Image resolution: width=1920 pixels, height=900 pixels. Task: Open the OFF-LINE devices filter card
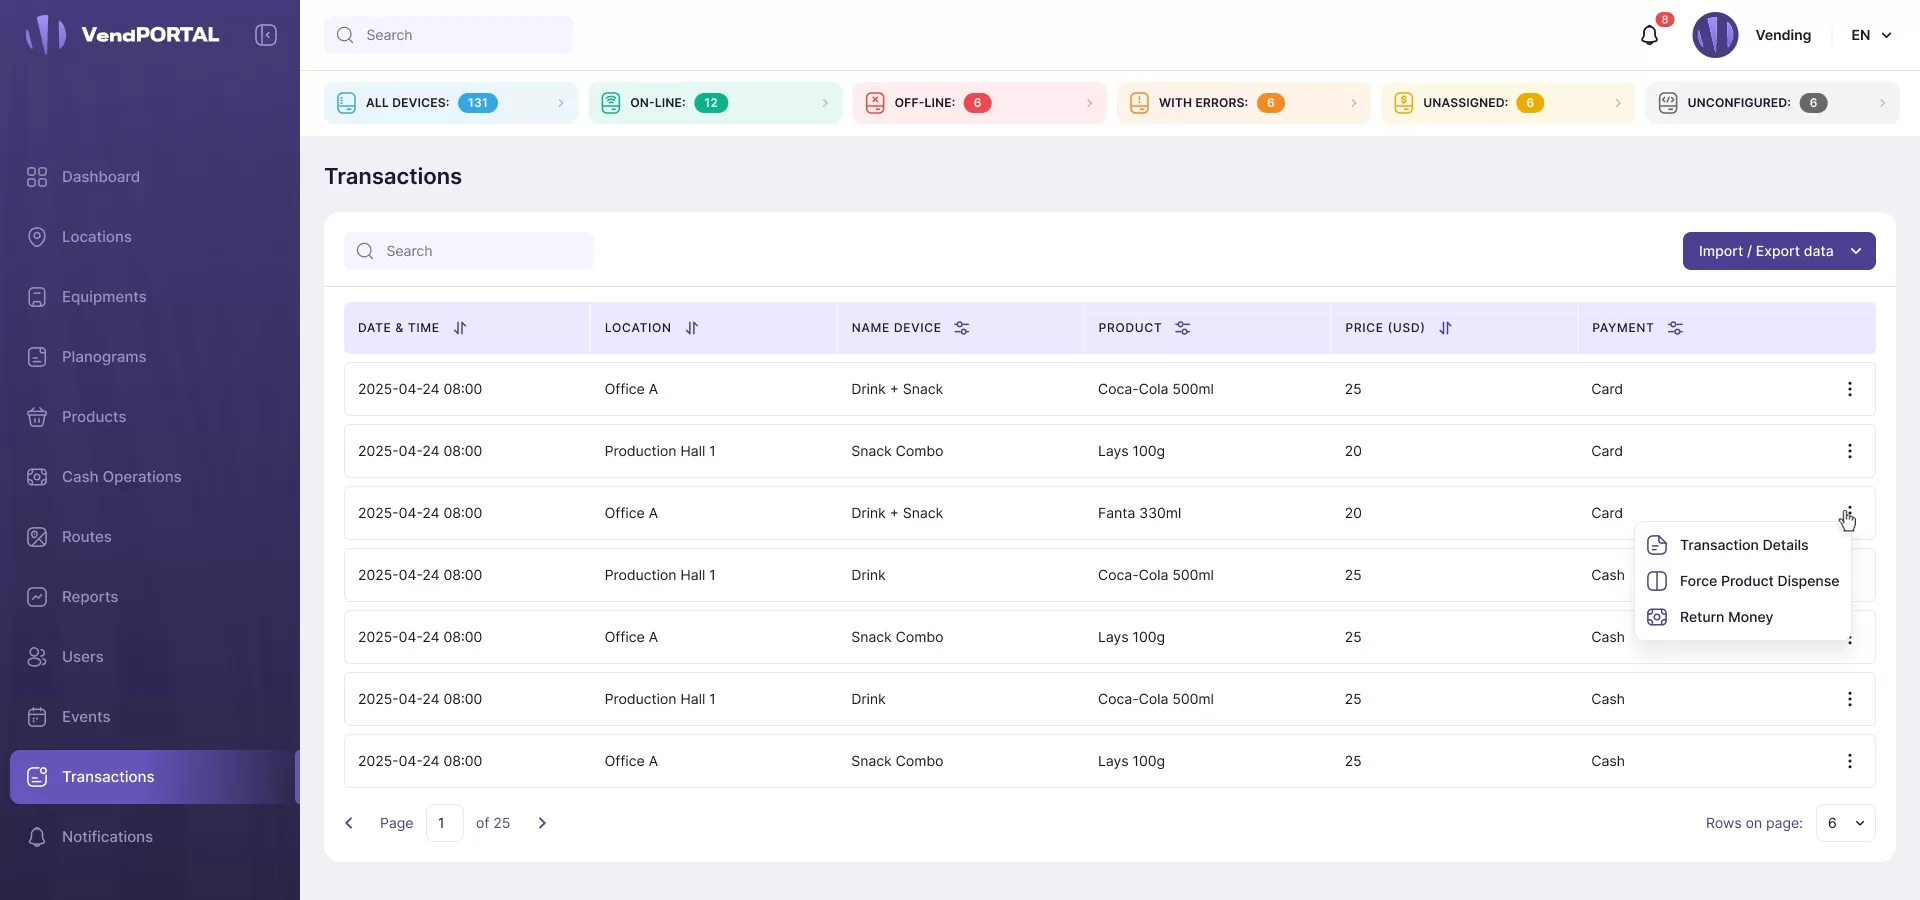979,103
